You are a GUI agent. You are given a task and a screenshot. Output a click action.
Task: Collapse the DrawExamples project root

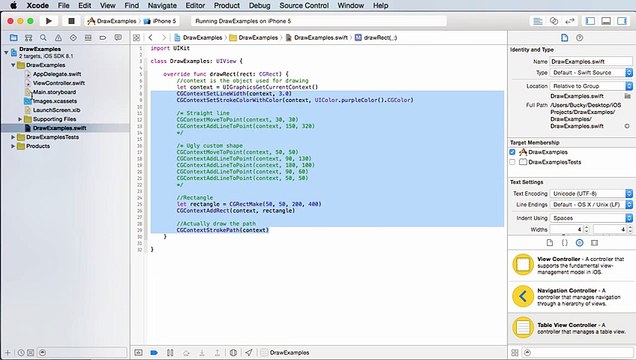6,52
